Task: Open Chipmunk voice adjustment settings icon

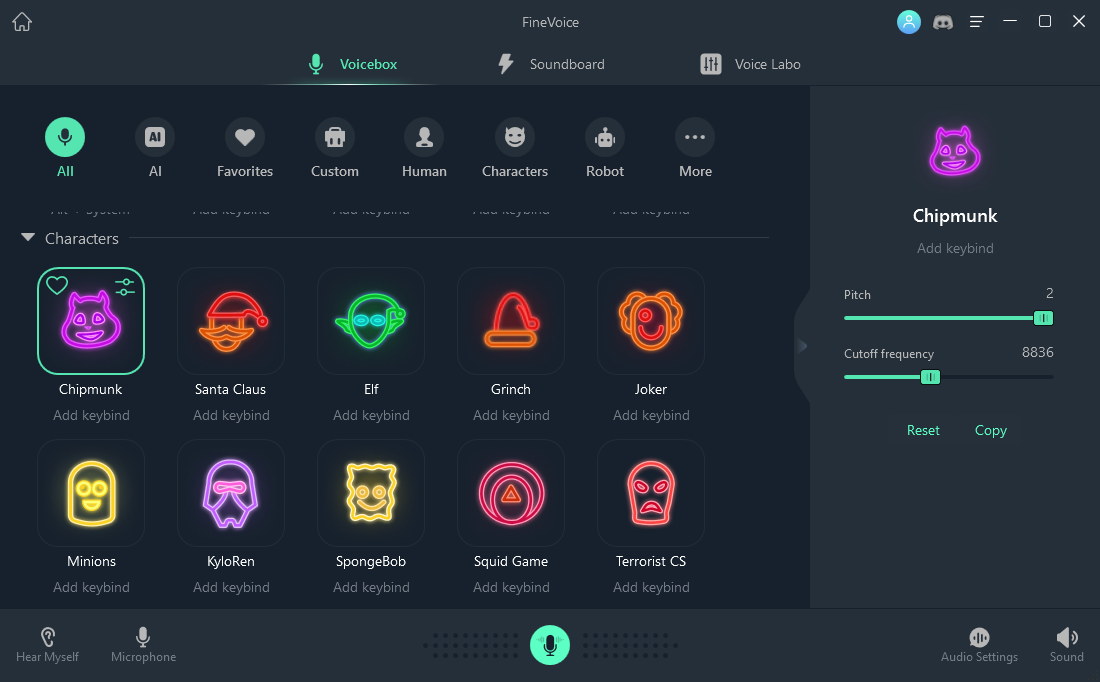Action: coord(125,286)
